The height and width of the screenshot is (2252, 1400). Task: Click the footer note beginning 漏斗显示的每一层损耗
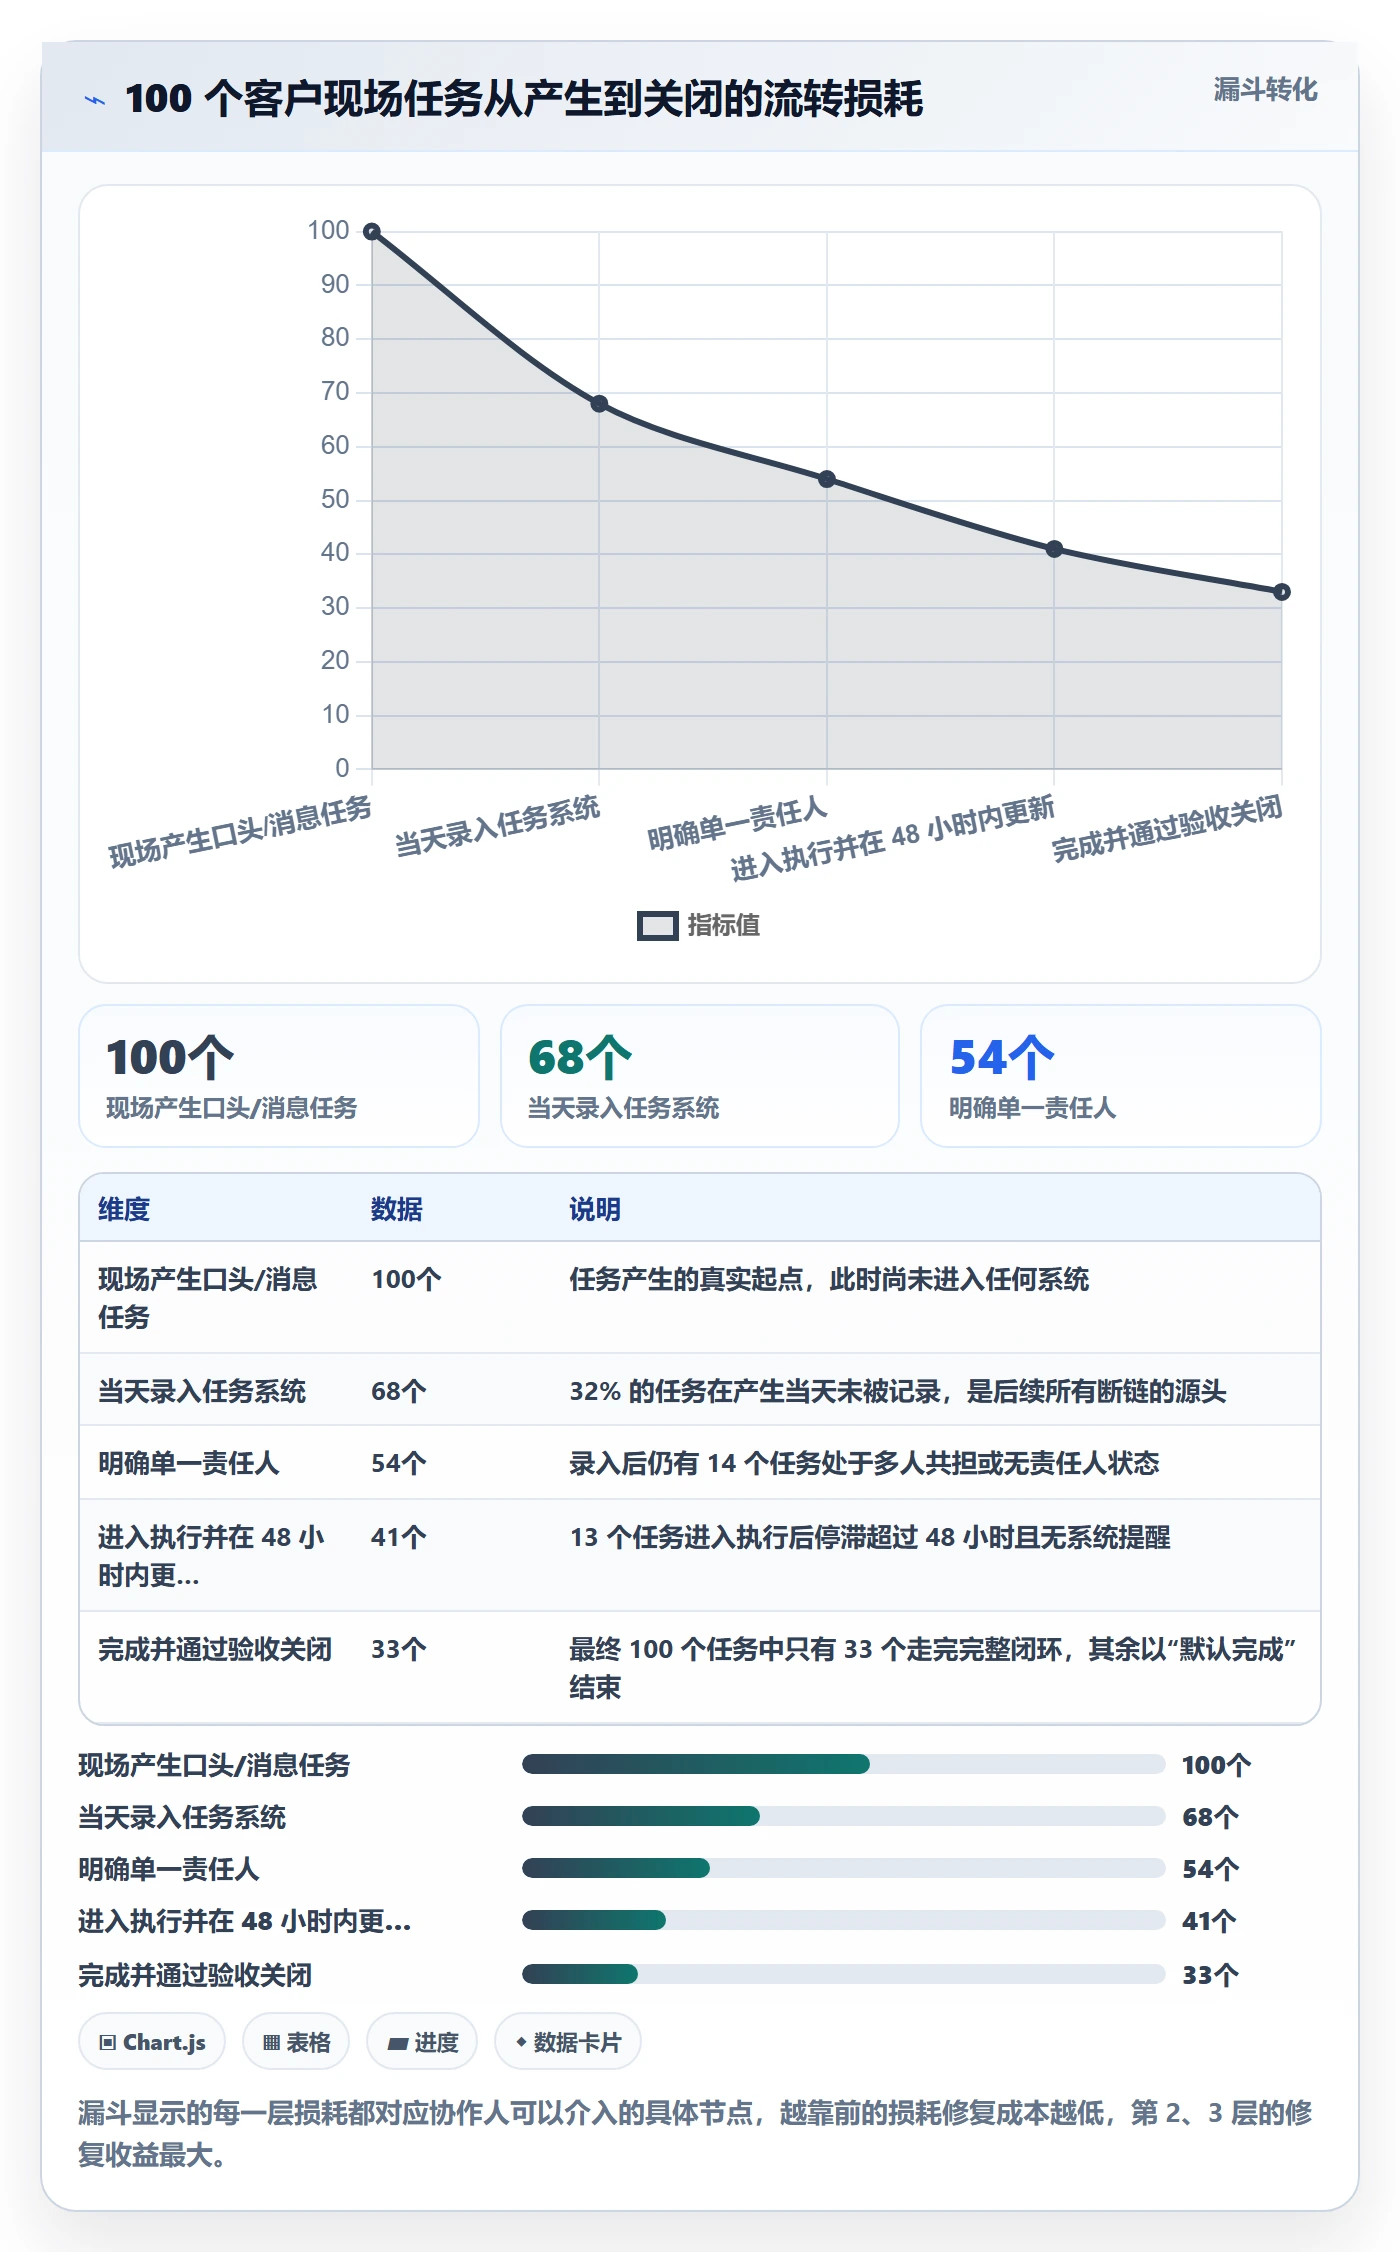coord(695,2133)
